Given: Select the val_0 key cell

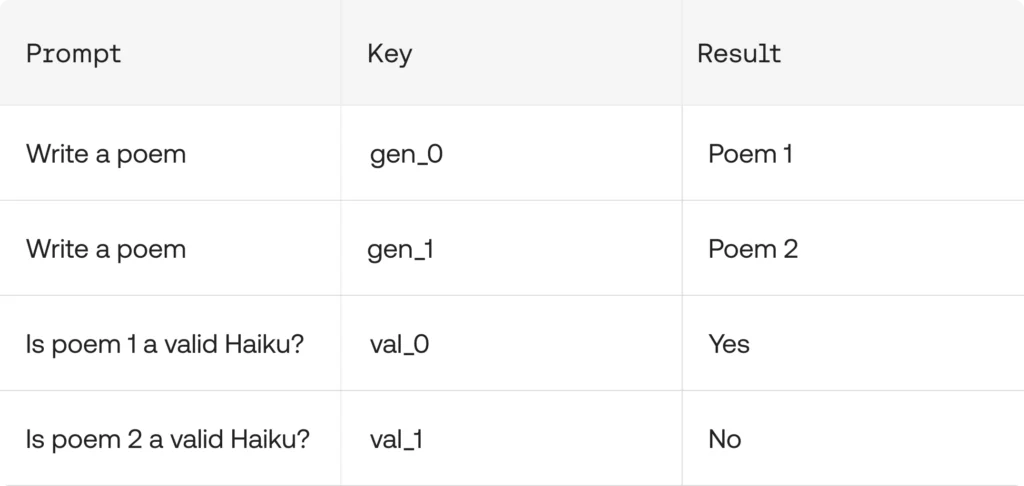Looking at the screenshot, I should [x=399, y=344].
